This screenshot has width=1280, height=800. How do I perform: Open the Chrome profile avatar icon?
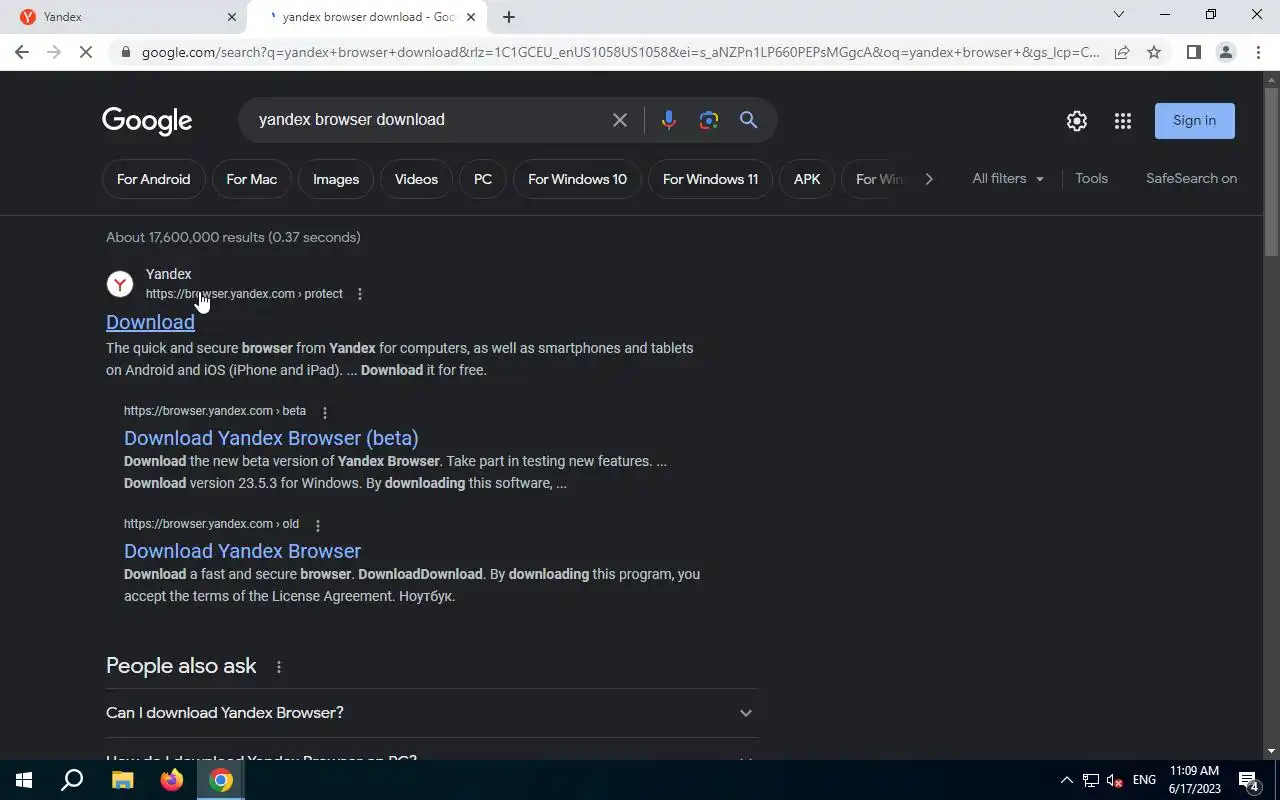[1226, 52]
